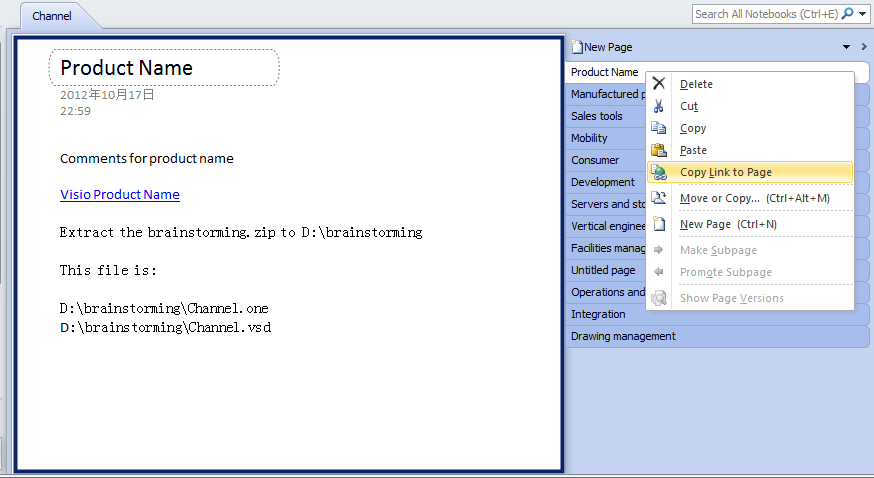Click Show Page Versions menu entry
The height and width of the screenshot is (478, 874).
coord(750,298)
